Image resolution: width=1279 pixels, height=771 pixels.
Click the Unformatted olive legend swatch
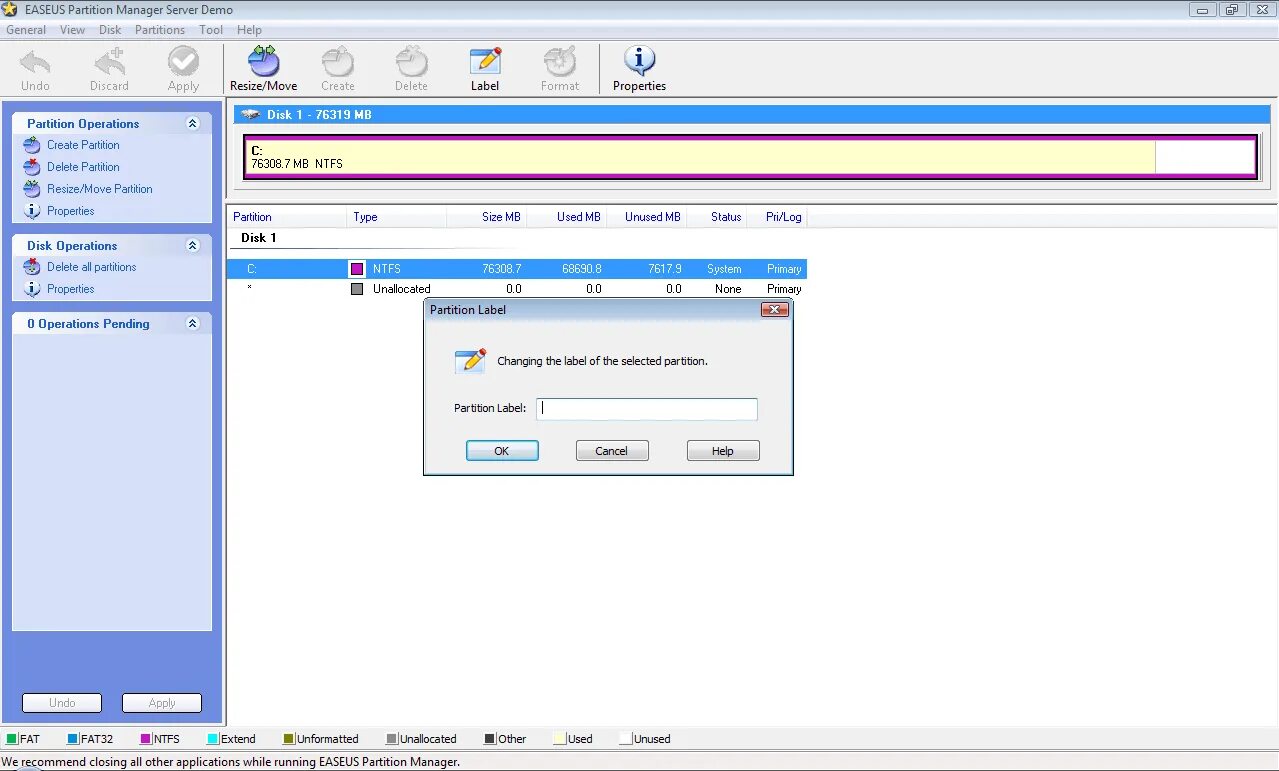pos(289,739)
